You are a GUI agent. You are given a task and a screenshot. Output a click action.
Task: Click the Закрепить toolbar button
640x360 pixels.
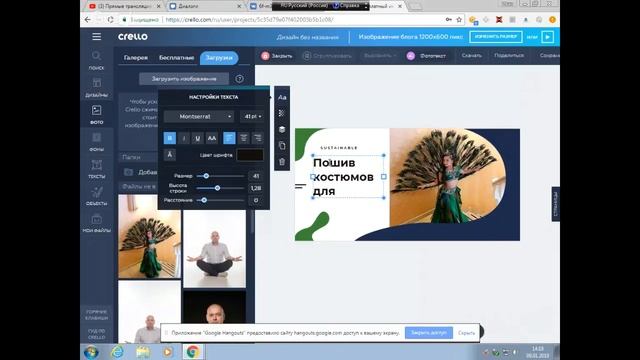point(277,56)
